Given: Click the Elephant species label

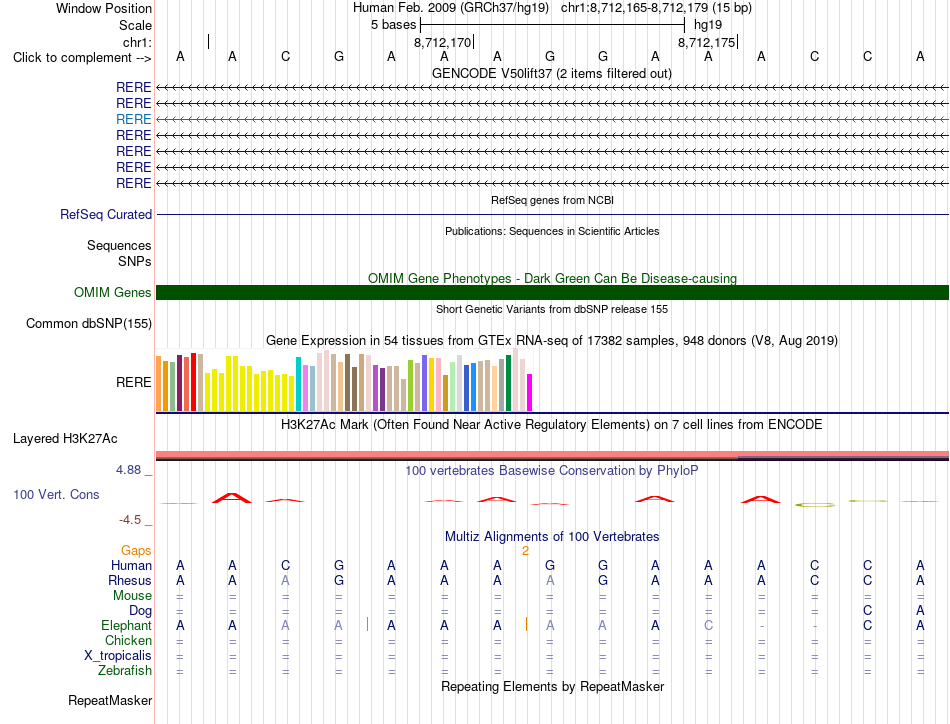Looking at the screenshot, I should (x=126, y=625).
